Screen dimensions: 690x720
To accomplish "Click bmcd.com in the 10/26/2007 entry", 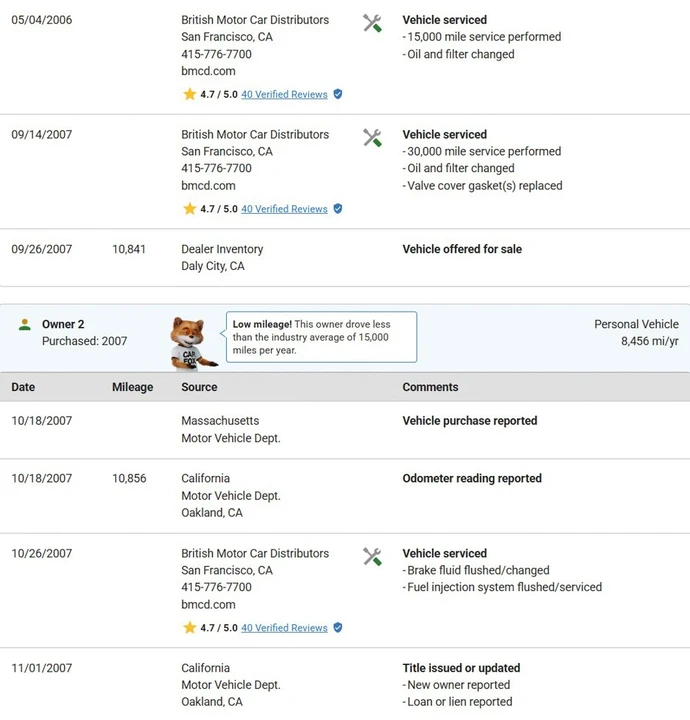I will 208,604.
